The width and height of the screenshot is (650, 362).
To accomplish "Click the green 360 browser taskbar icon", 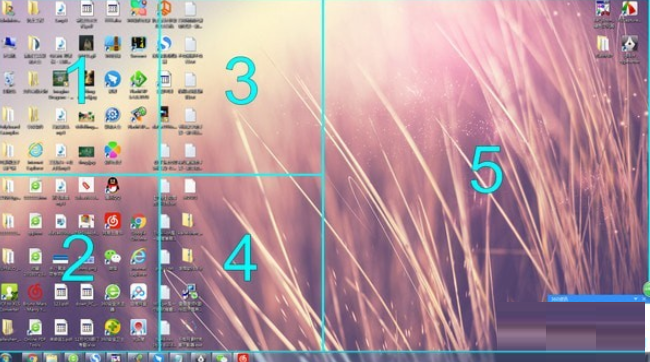I will click(73, 358).
